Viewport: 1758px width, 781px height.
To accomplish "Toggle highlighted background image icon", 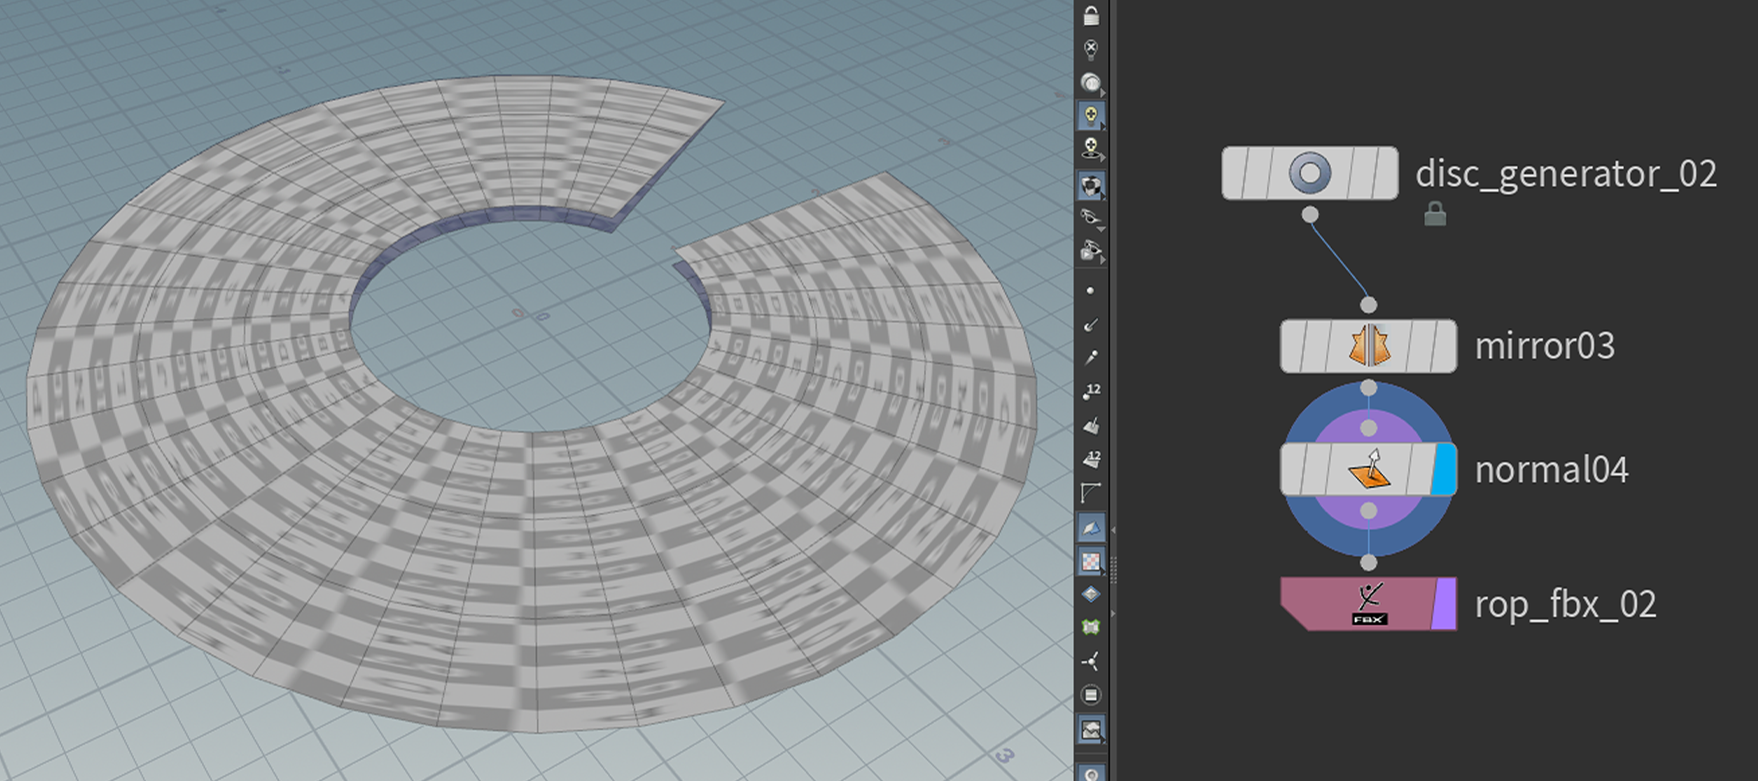I will [1091, 730].
